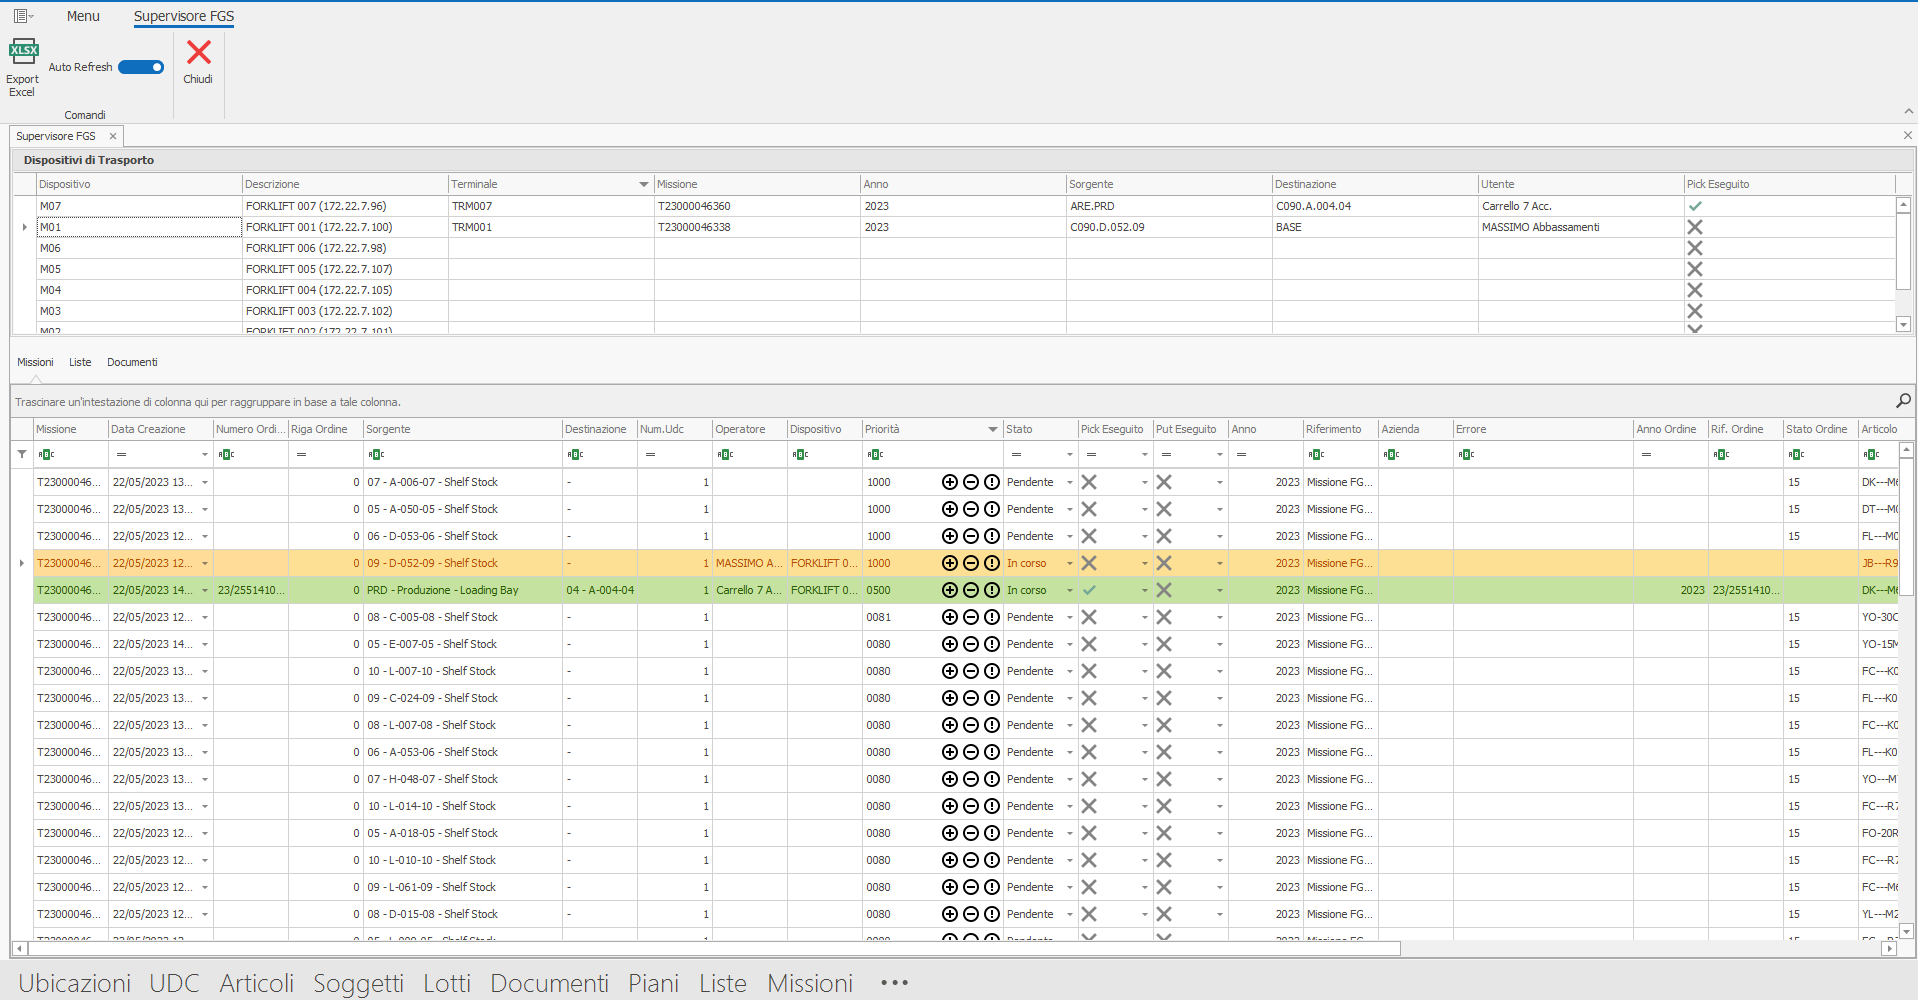Increase priority with plus icon in first row
The width and height of the screenshot is (1918, 1000).
[x=949, y=482]
